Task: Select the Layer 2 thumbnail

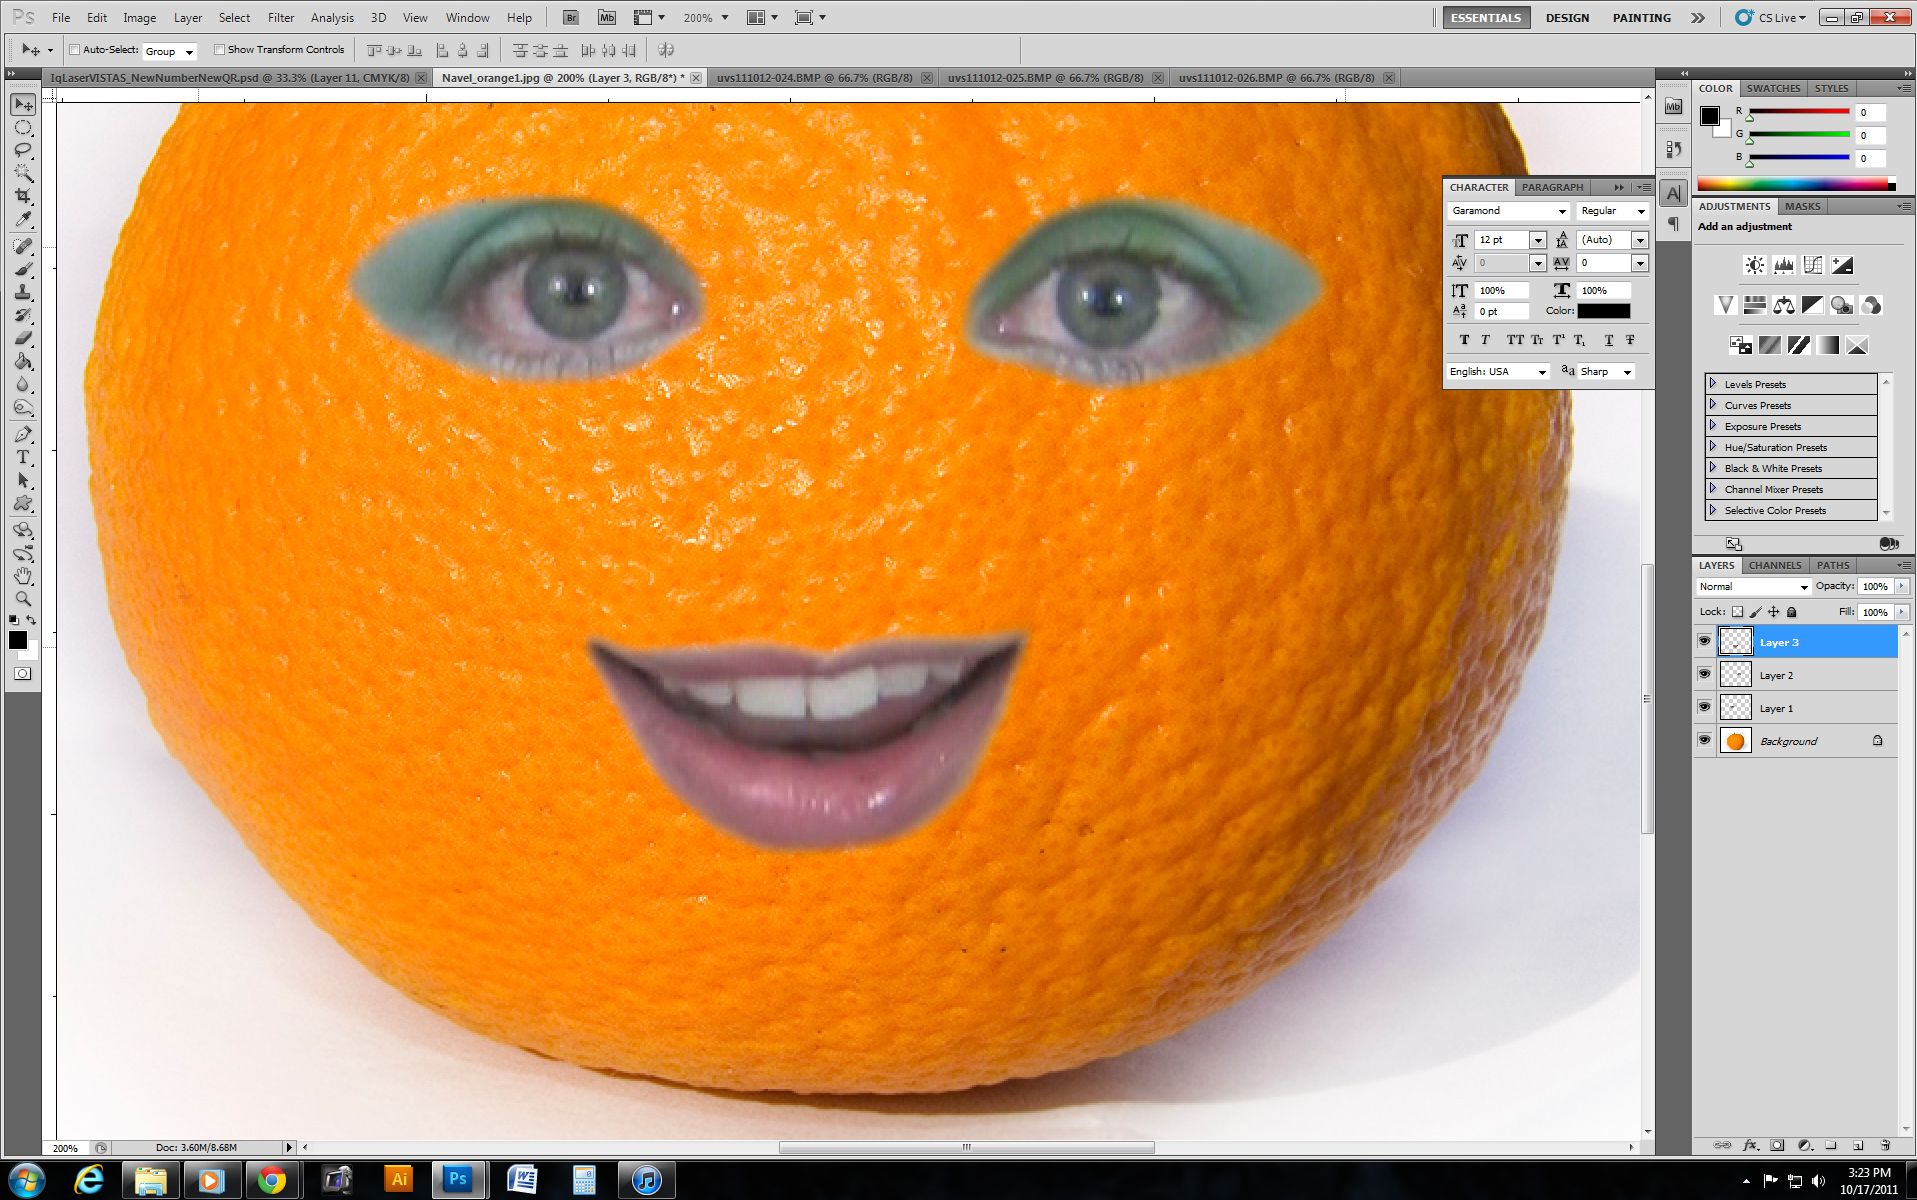Action: coord(1735,675)
